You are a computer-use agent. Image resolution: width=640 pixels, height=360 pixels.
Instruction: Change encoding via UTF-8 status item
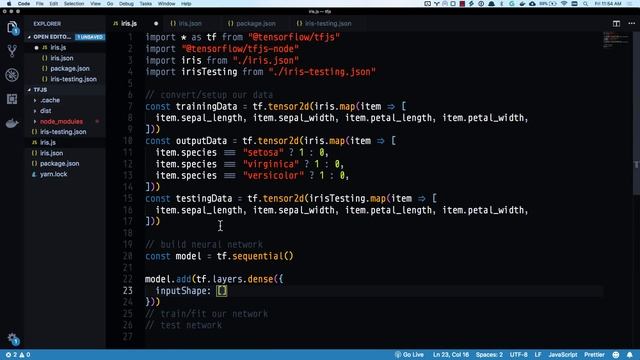click(x=518, y=355)
